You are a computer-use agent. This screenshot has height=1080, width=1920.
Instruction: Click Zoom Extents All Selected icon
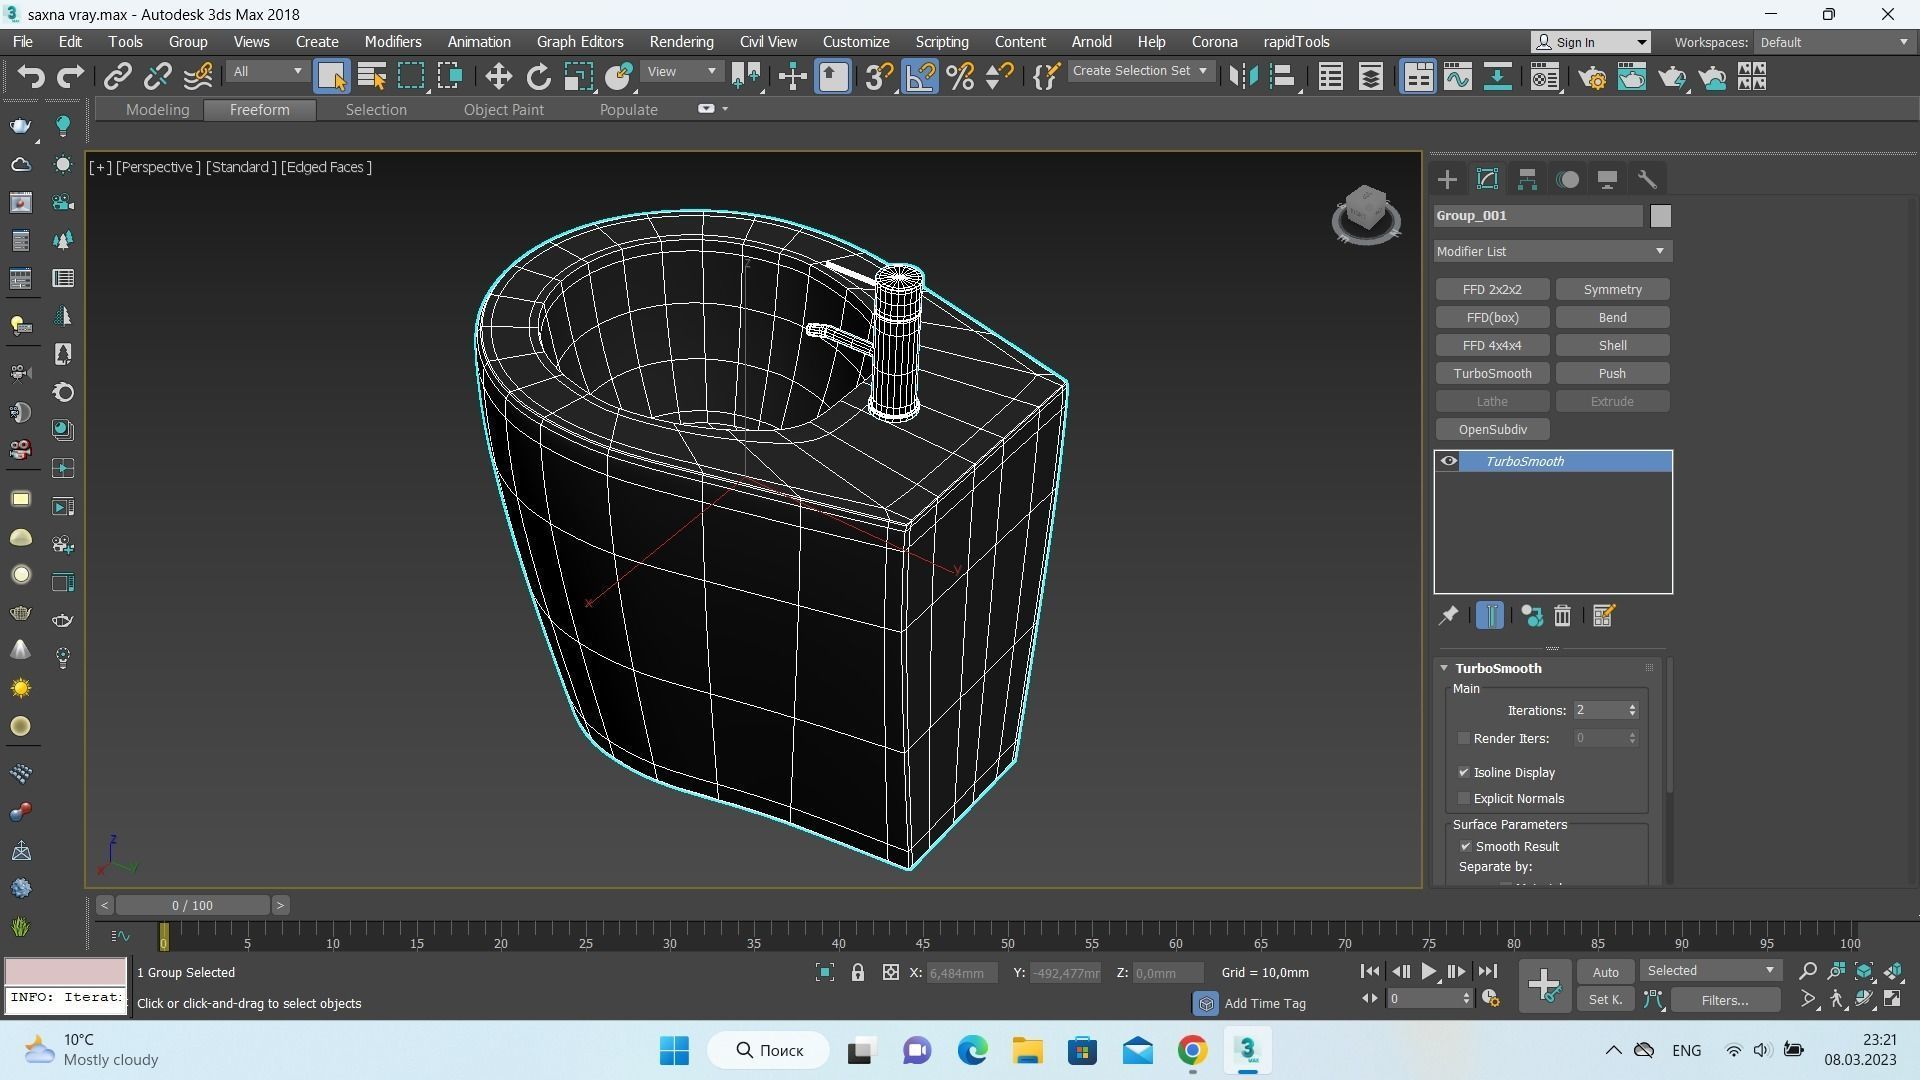(x=1893, y=972)
